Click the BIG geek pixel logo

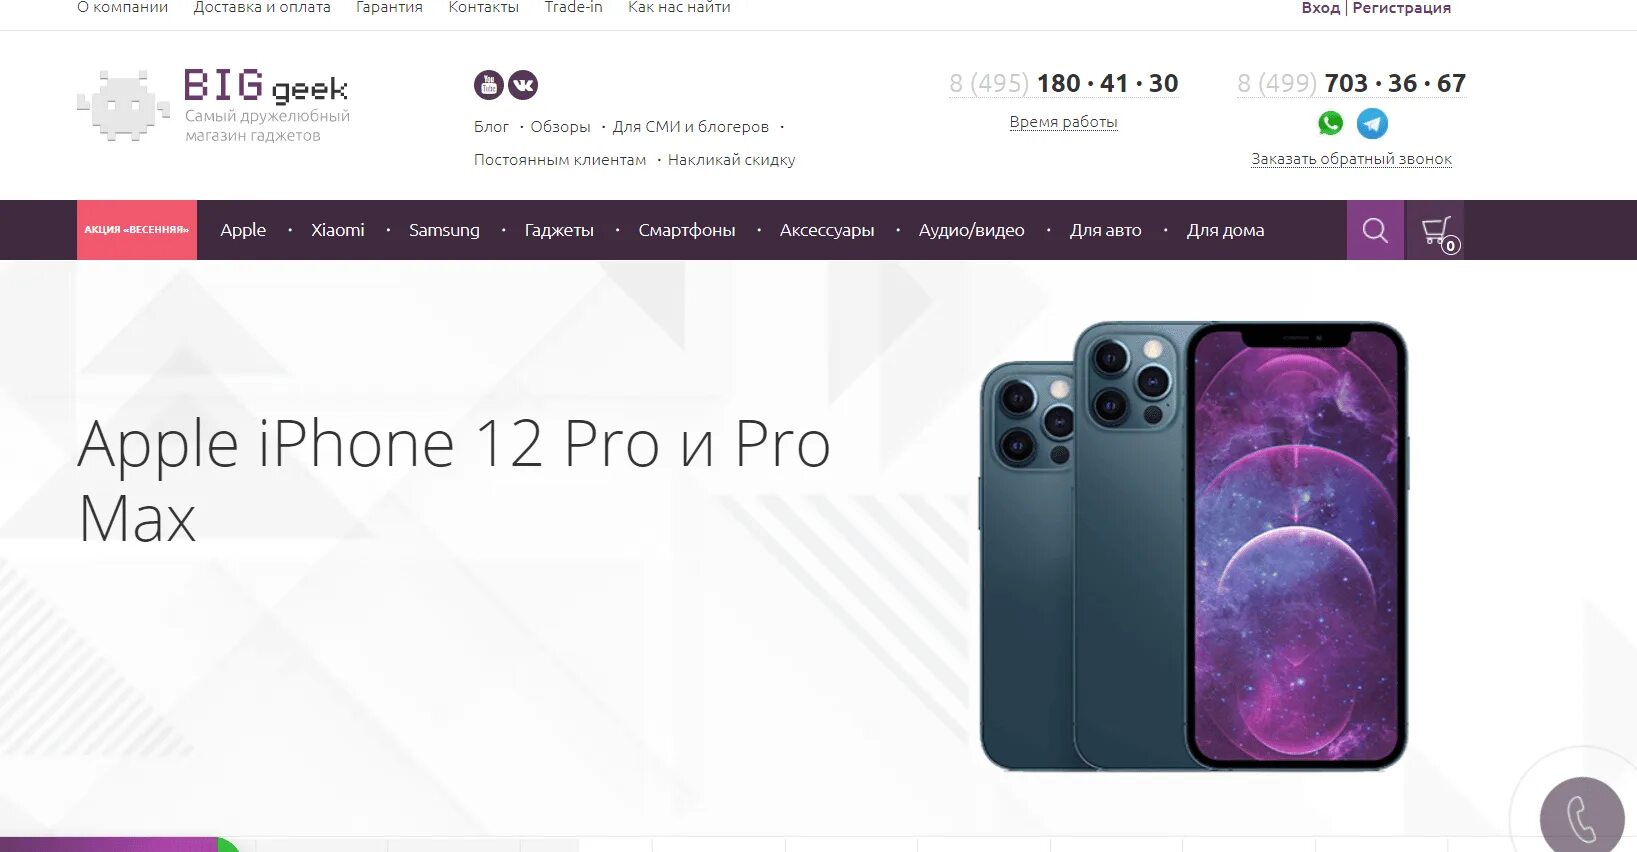click(x=124, y=105)
